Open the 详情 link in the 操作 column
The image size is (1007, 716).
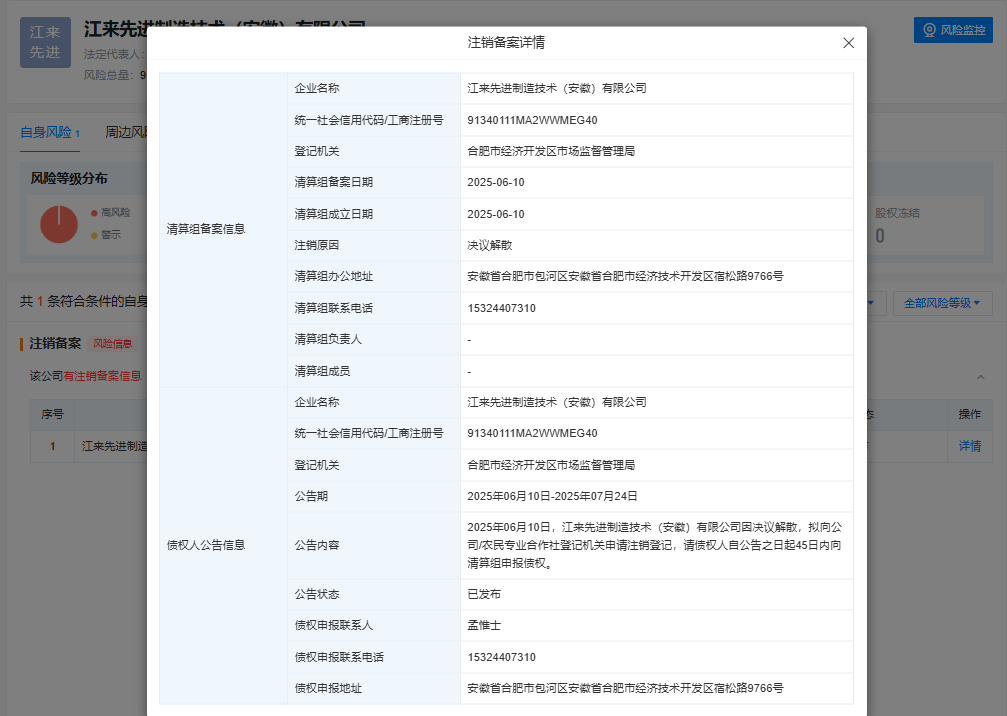[970, 446]
